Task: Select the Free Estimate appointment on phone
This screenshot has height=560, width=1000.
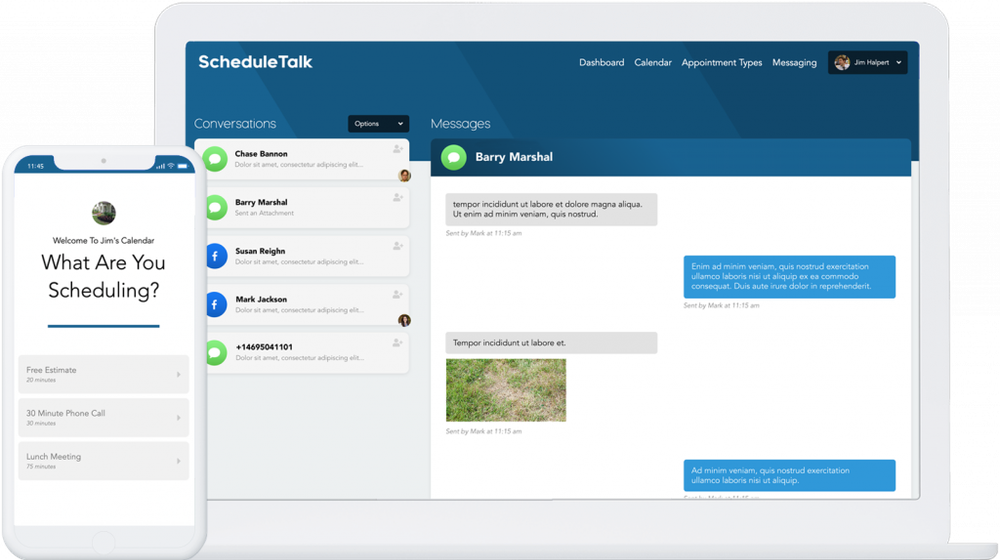Action: (103, 374)
